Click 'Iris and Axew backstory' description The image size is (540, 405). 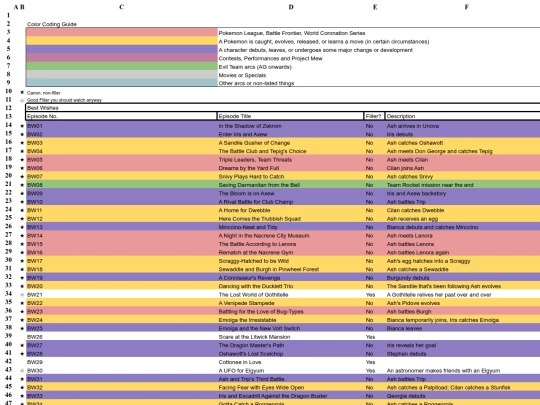[416, 194]
